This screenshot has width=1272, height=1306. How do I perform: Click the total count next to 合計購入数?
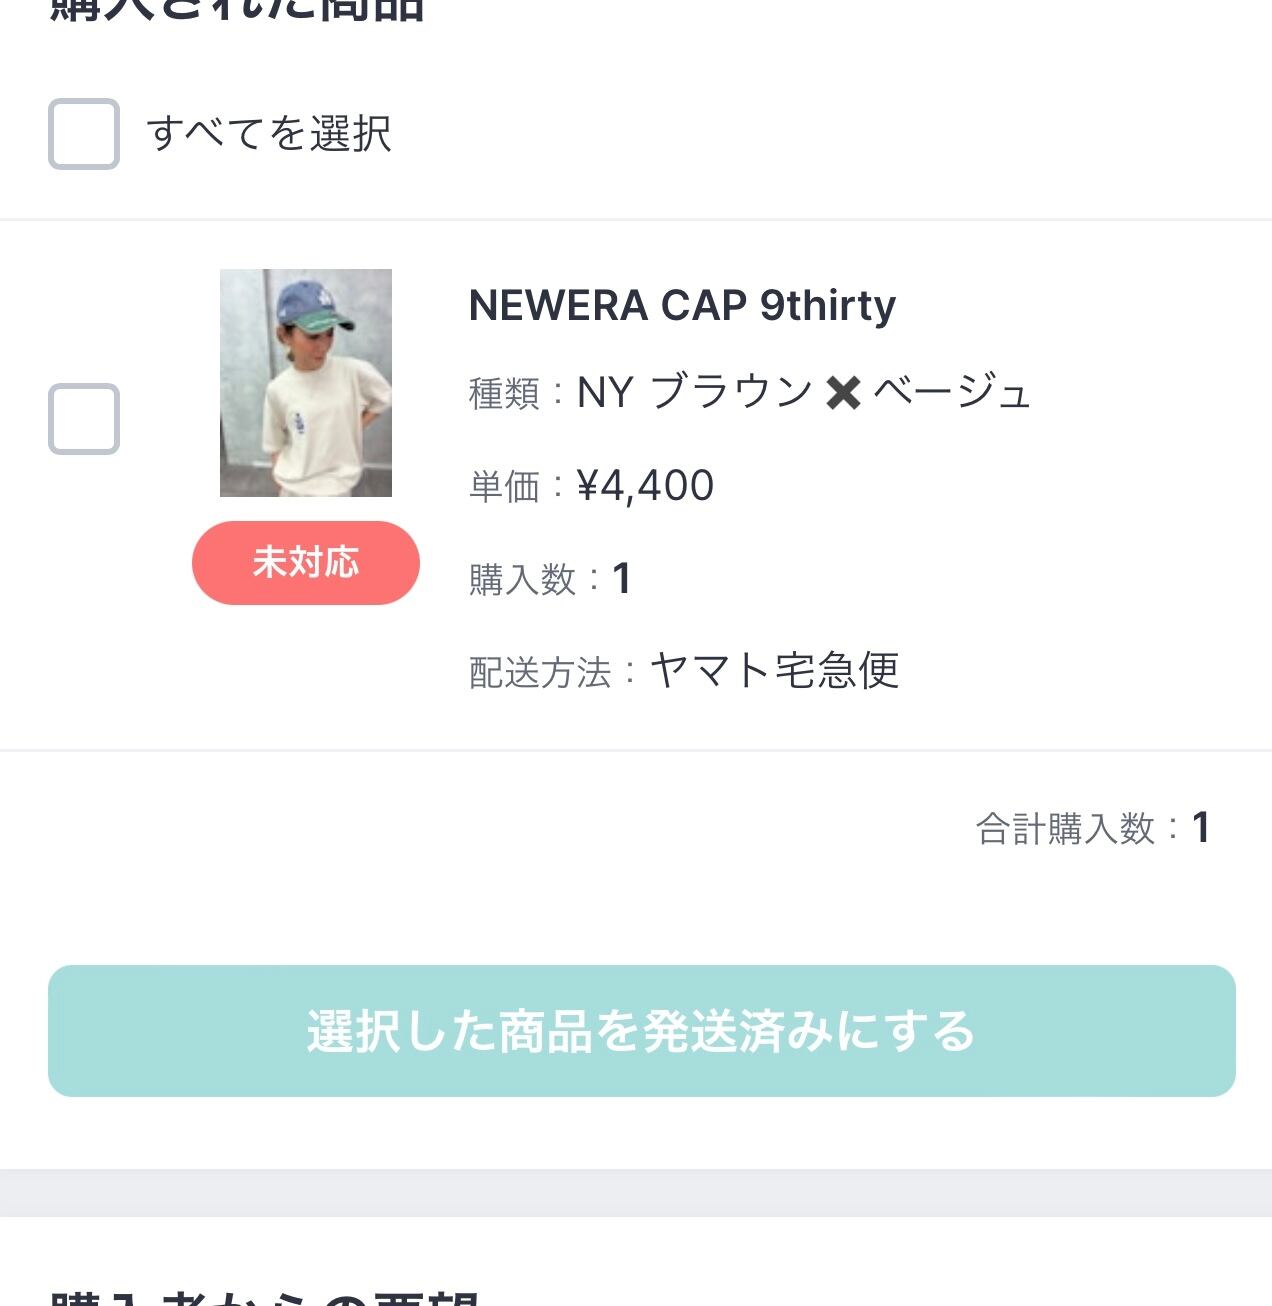(x=1201, y=828)
